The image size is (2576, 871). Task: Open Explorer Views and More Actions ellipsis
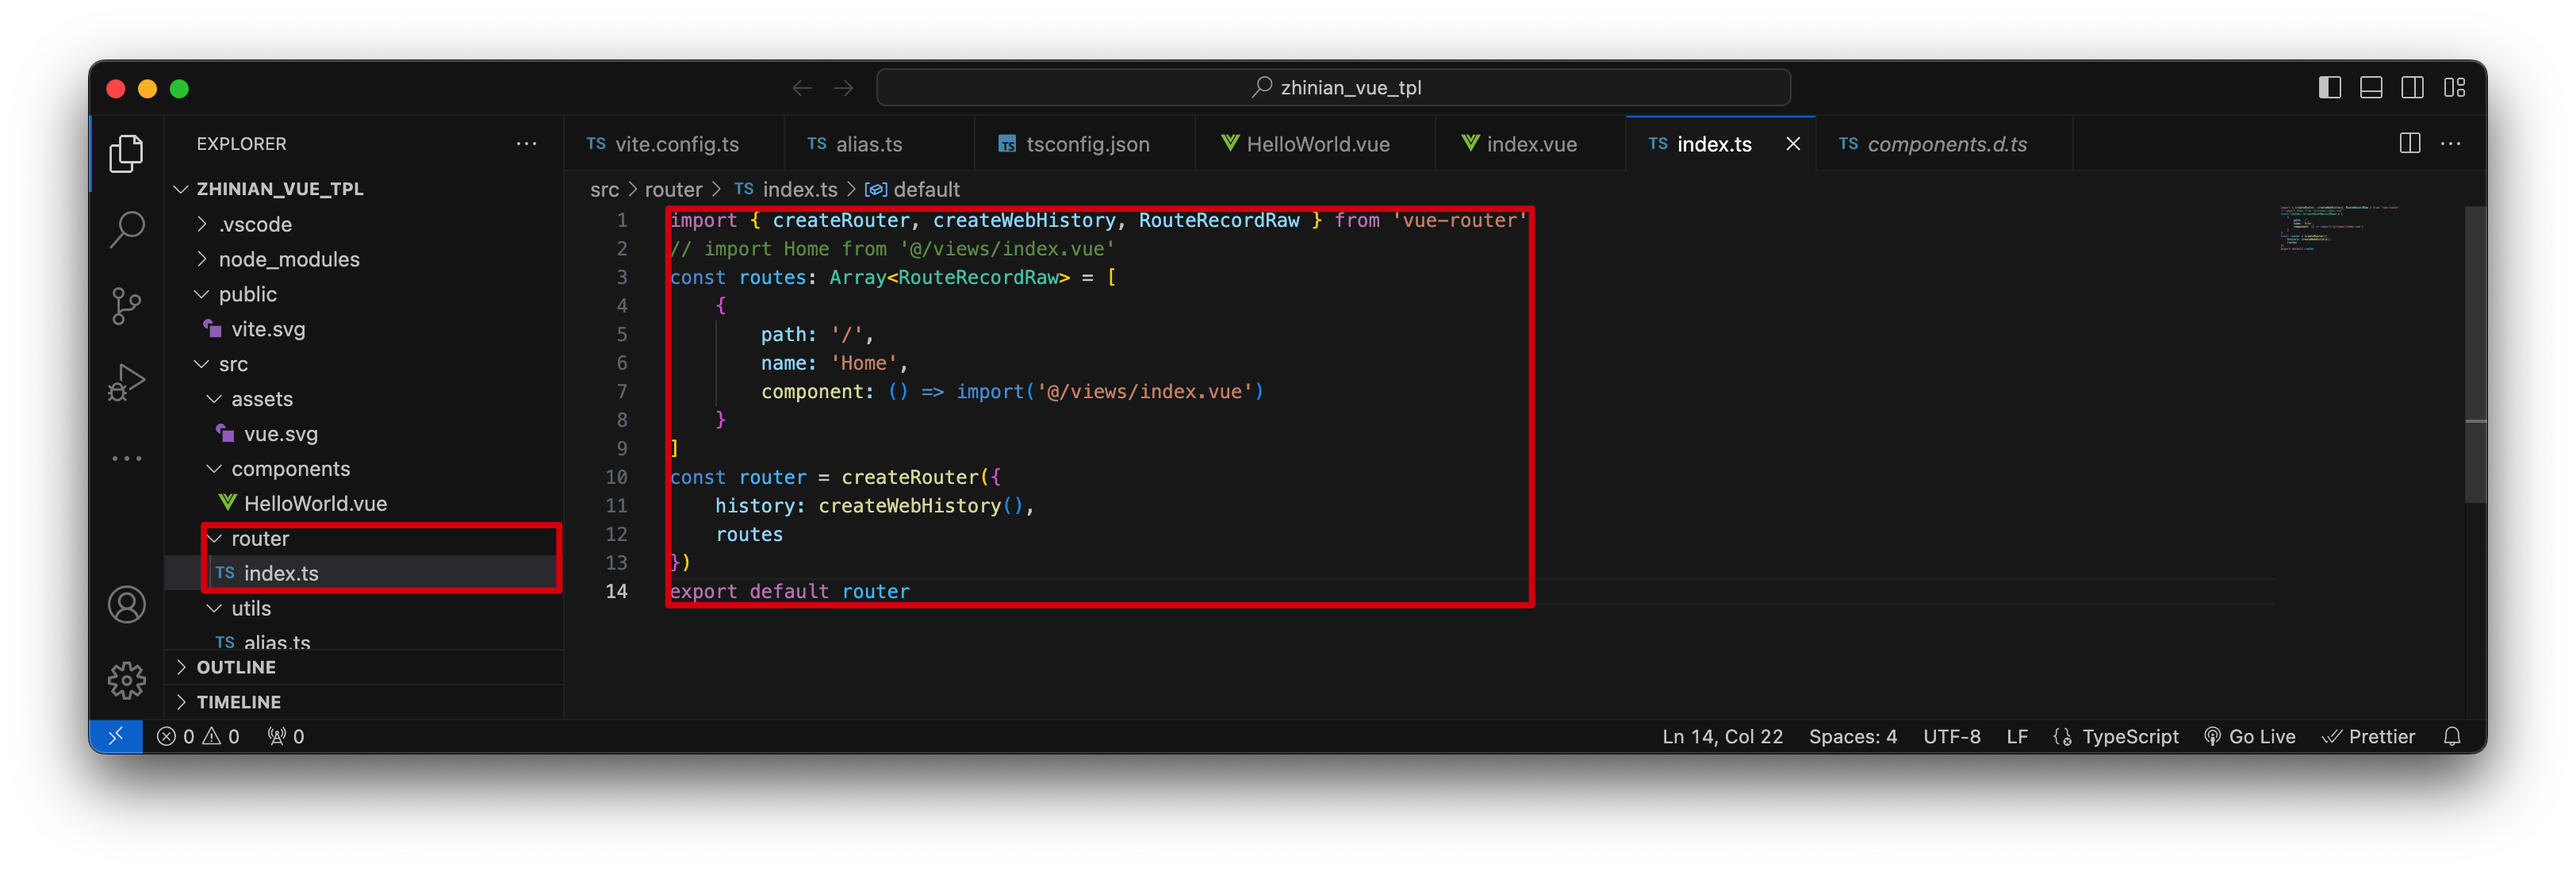click(527, 143)
